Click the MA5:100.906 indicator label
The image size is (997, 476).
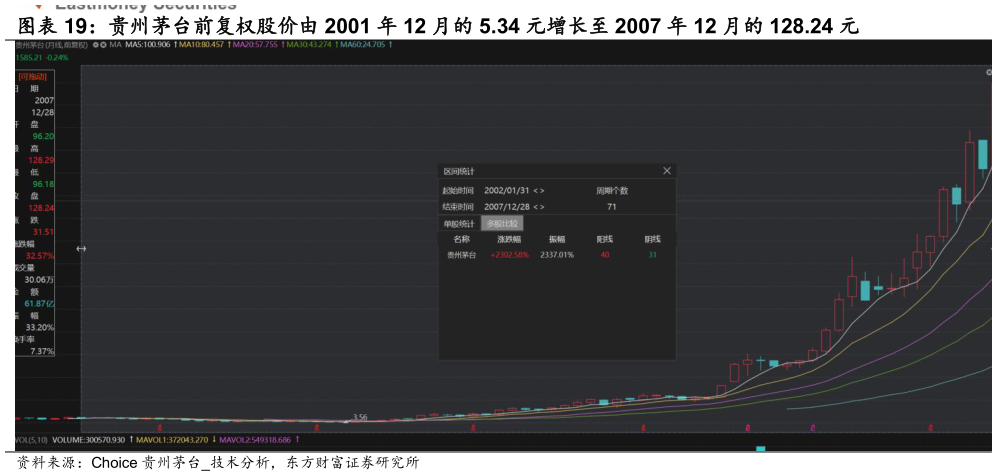(x=148, y=45)
